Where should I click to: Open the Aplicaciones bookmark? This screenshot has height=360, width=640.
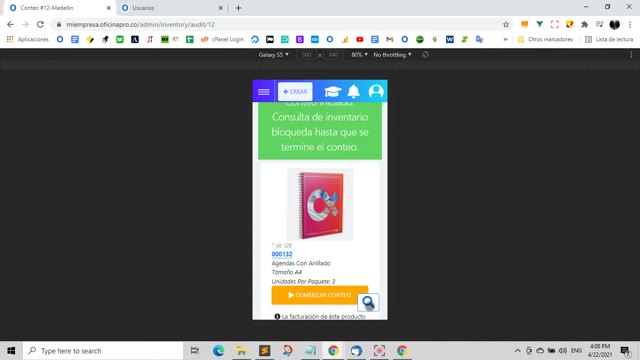pos(28,39)
